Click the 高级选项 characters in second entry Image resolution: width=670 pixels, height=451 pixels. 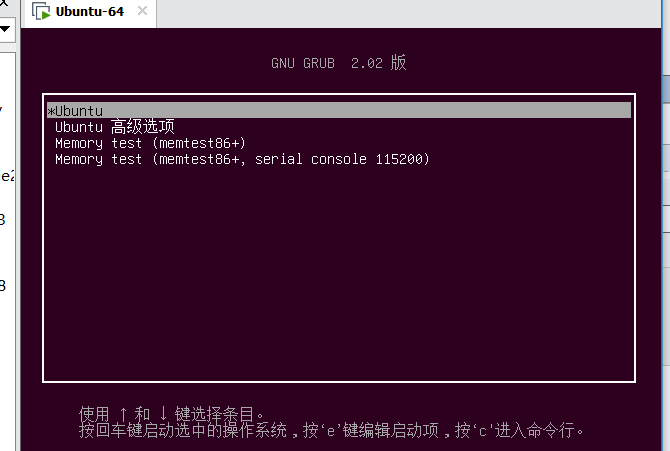point(143,126)
